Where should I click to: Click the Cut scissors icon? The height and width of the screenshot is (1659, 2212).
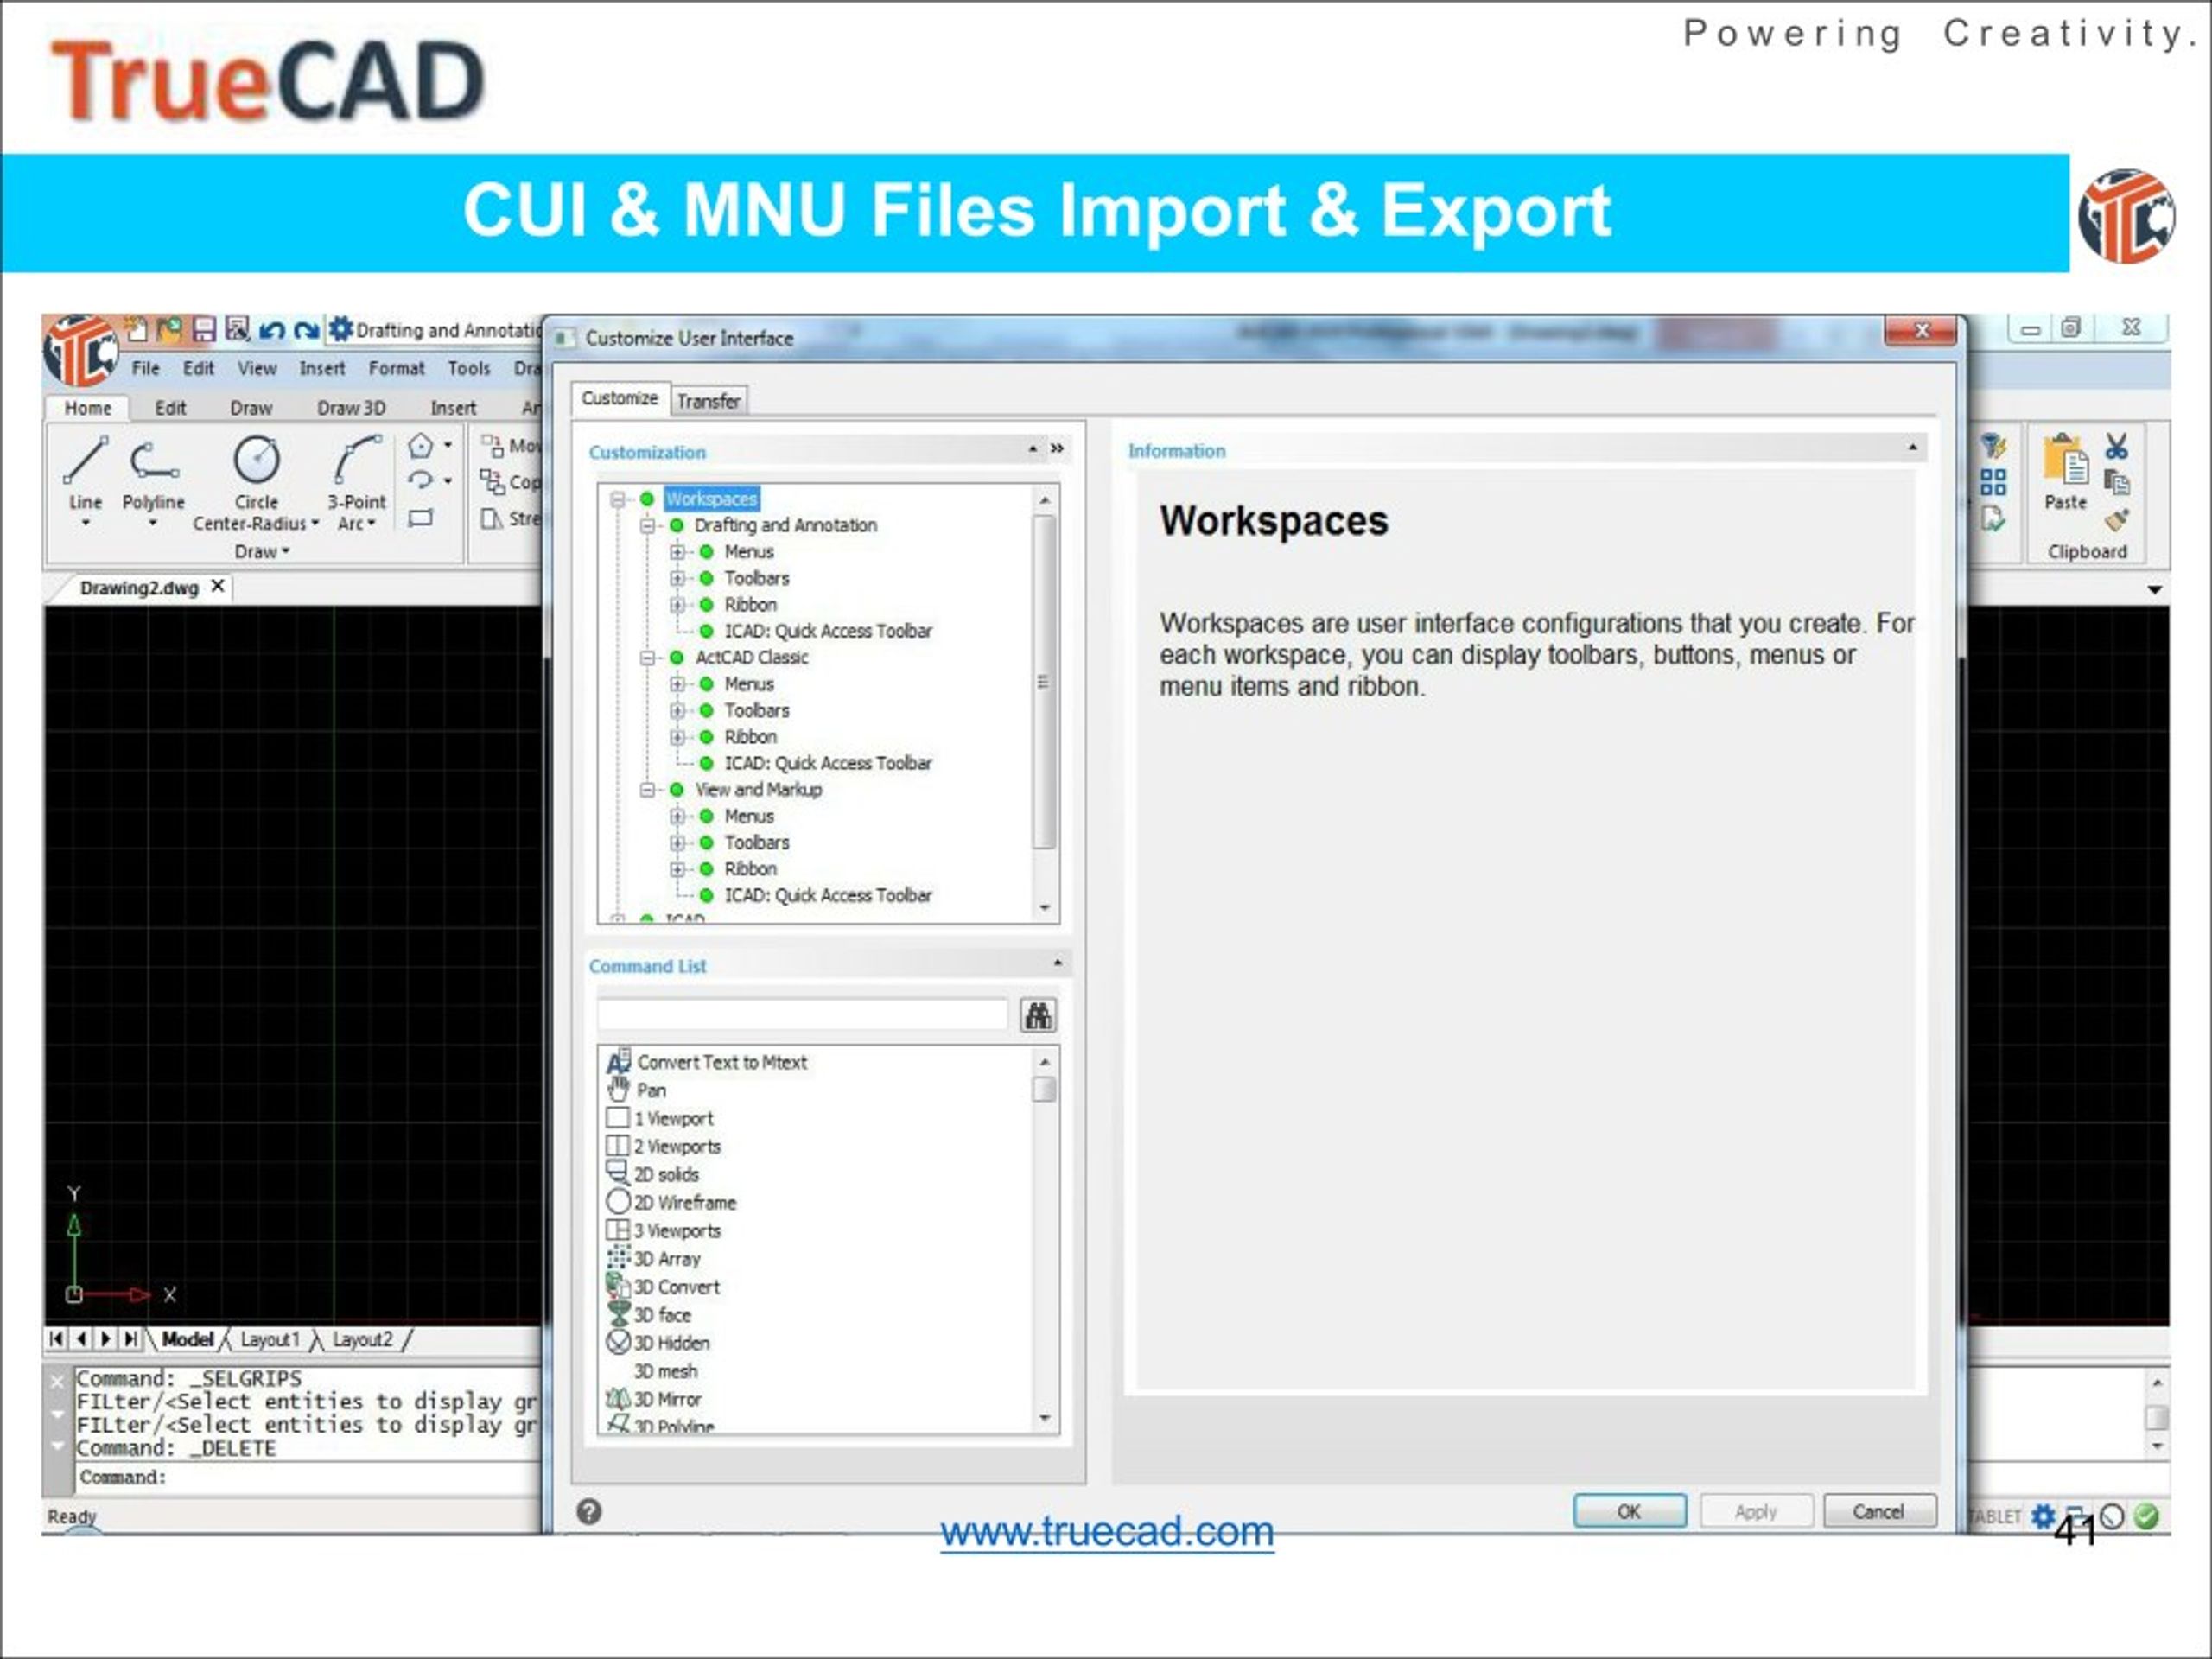click(2117, 446)
